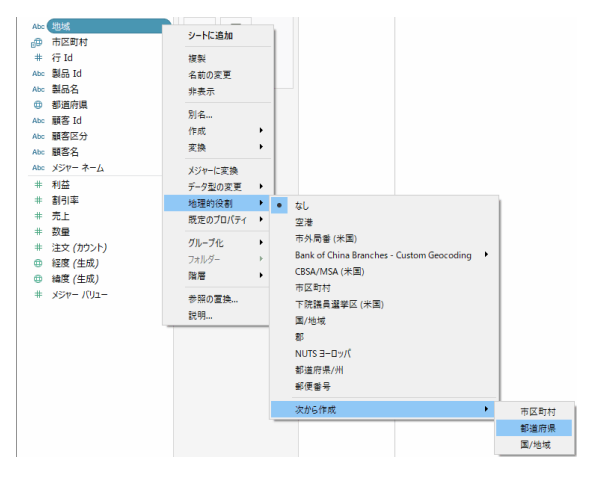Viewport: 602px width, 478px height.
Task: Choose 複製 to duplicate the field
Action: pyautogui.click(x=197, y=59)
